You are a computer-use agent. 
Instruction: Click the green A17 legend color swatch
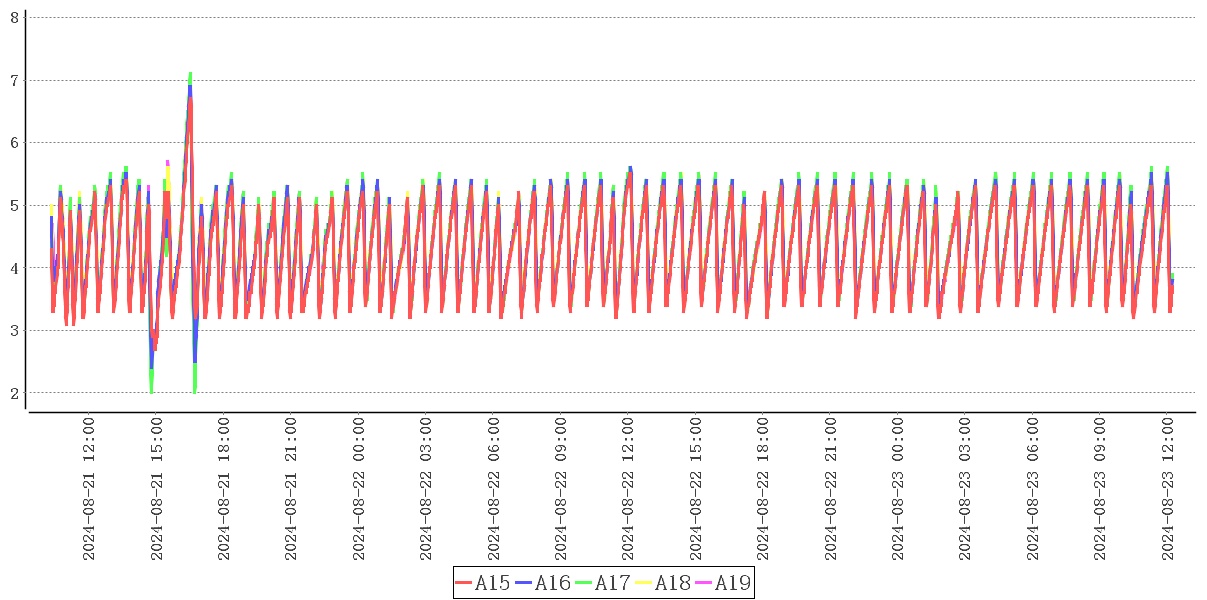[584, 583]
